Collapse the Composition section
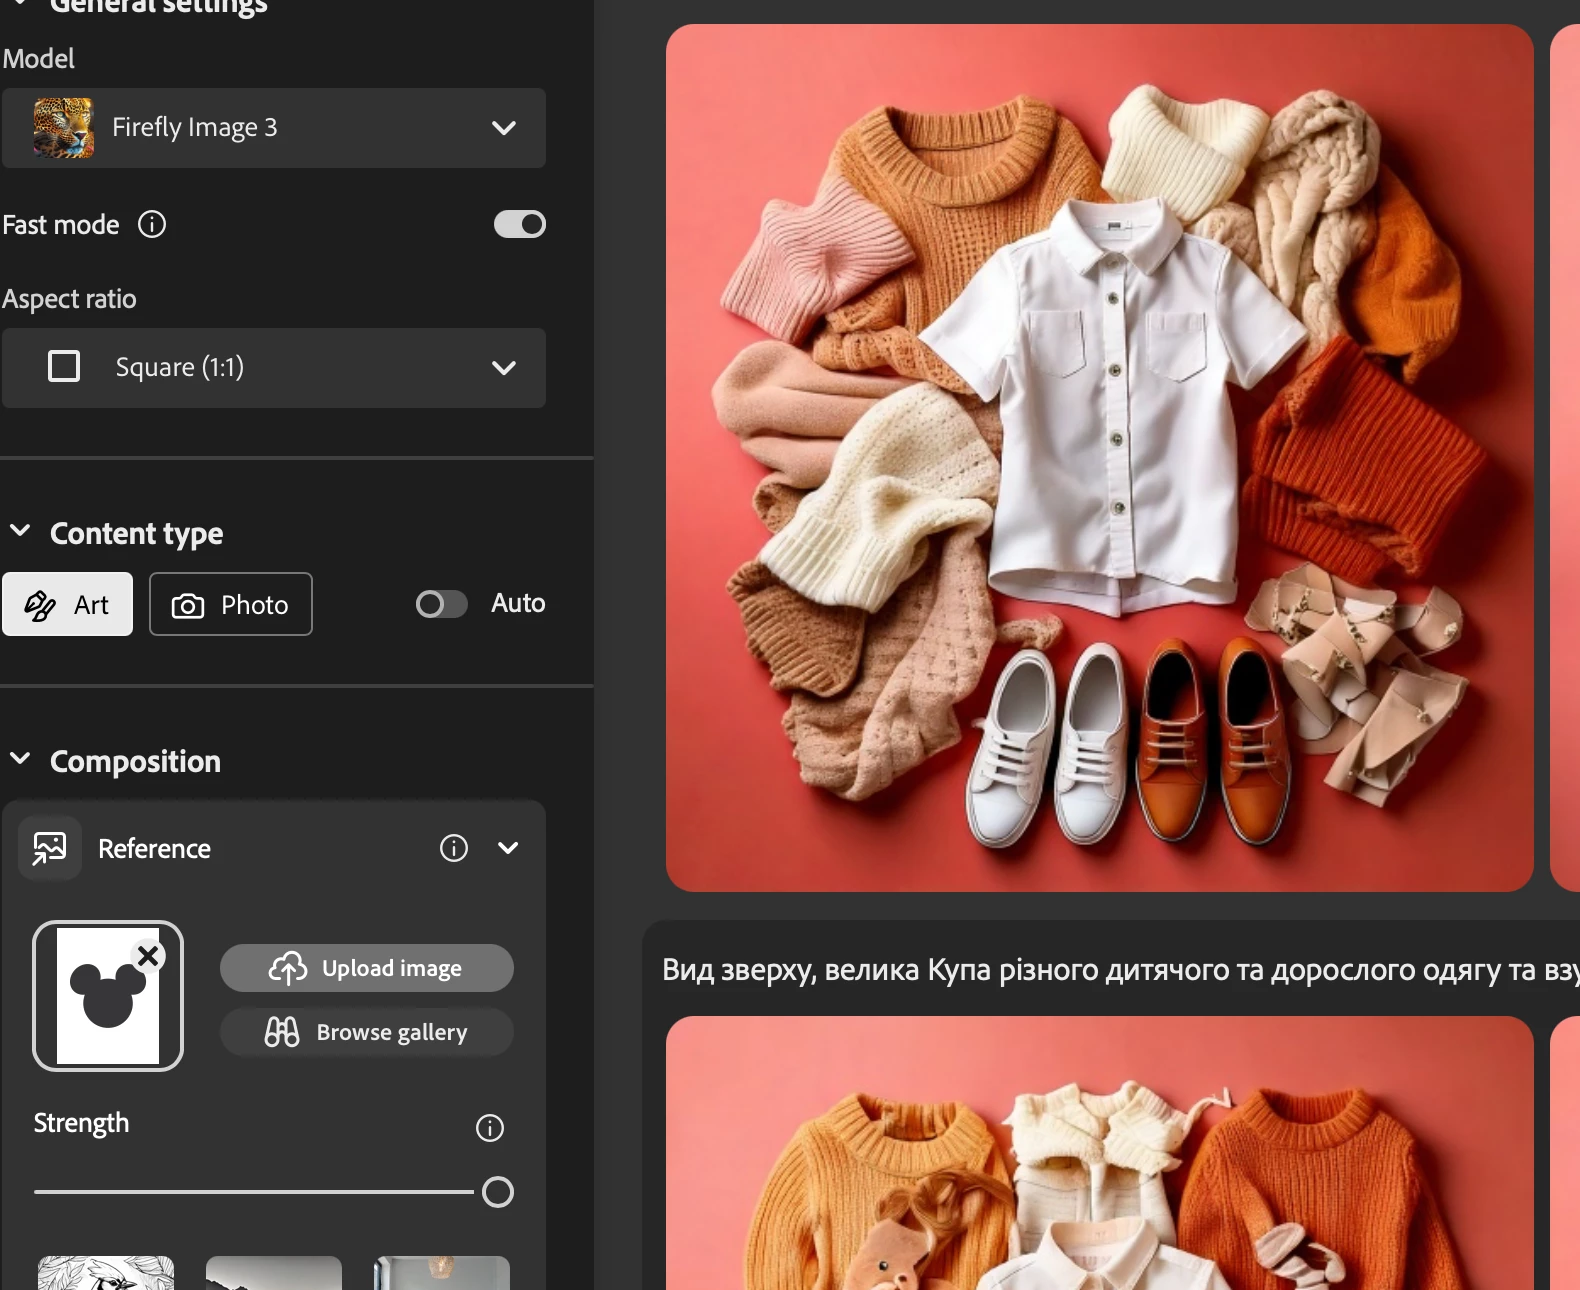This screenshot has width=1580, height=1290. pyautogui.click(x=20, y=759)
